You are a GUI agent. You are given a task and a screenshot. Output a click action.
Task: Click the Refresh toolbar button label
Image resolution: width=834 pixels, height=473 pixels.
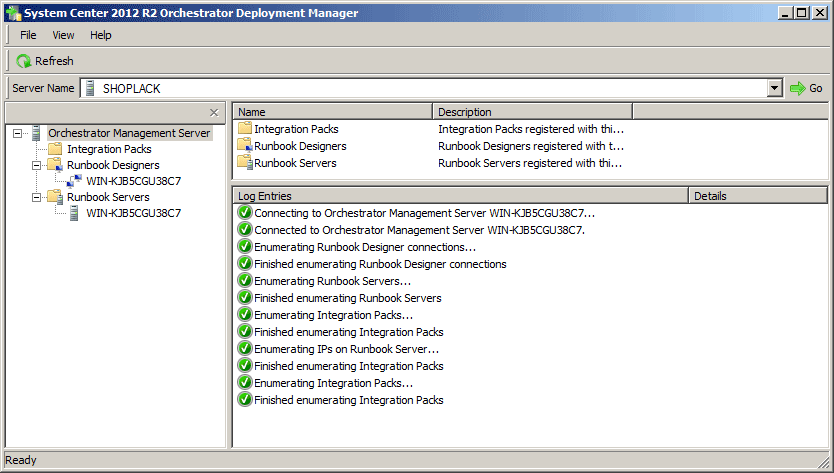tap(54, 61)
